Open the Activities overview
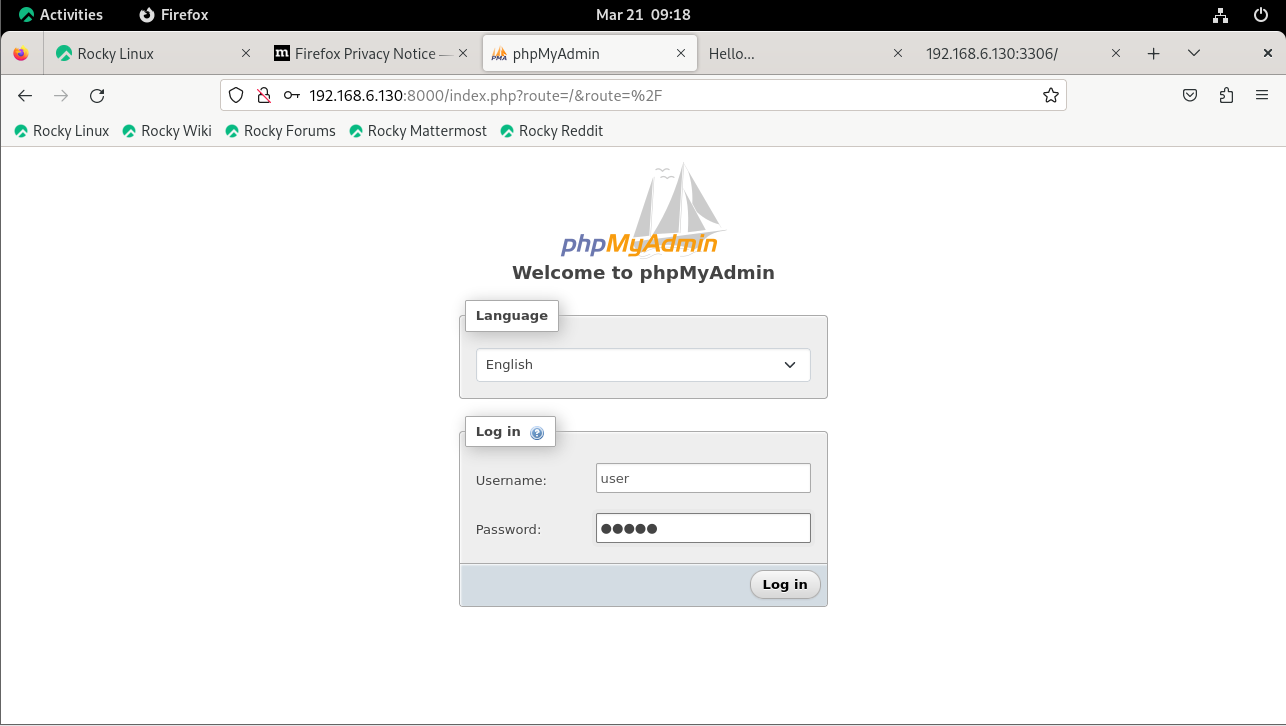The image size is (1286, 726). [61, 15]
